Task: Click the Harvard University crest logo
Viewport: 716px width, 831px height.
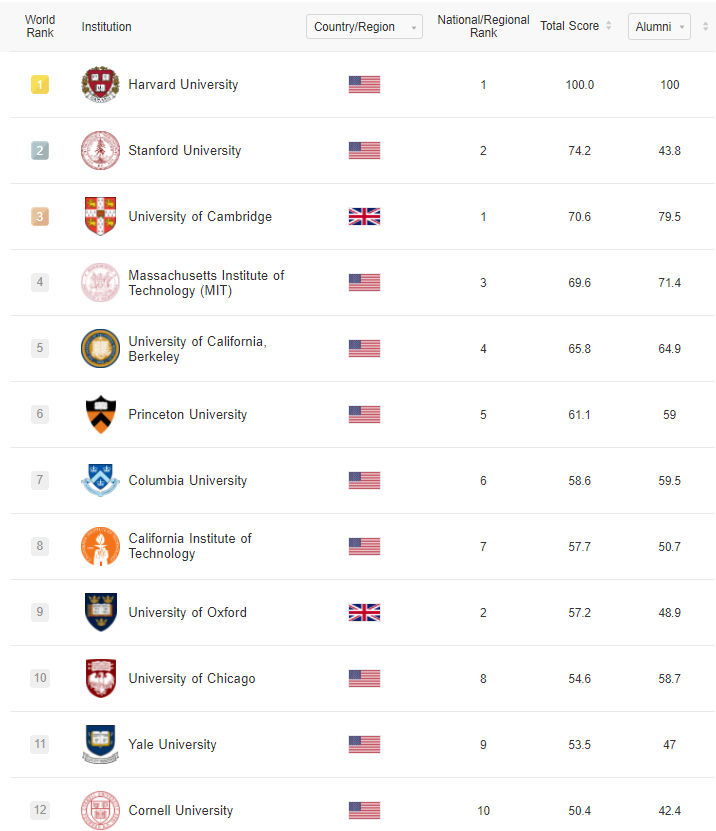Action: (x=100, y=84)
